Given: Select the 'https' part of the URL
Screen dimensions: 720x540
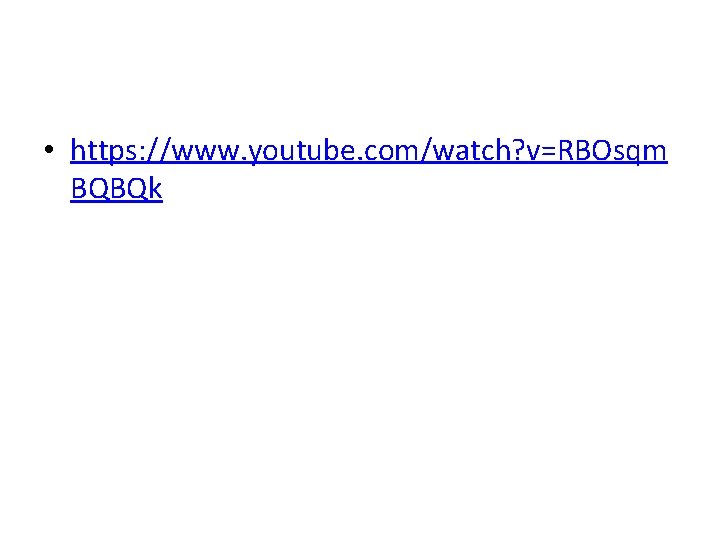Looking at the screenshot, I should (x=103, y=151).
